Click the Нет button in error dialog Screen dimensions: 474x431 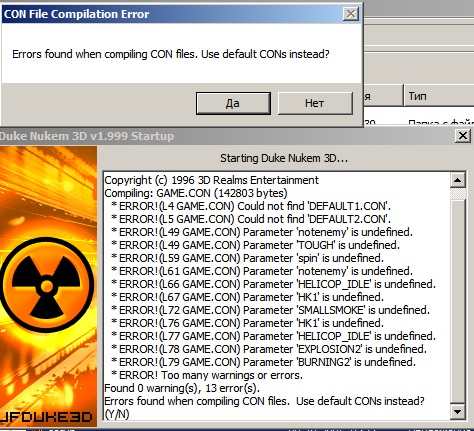(315, 103)
